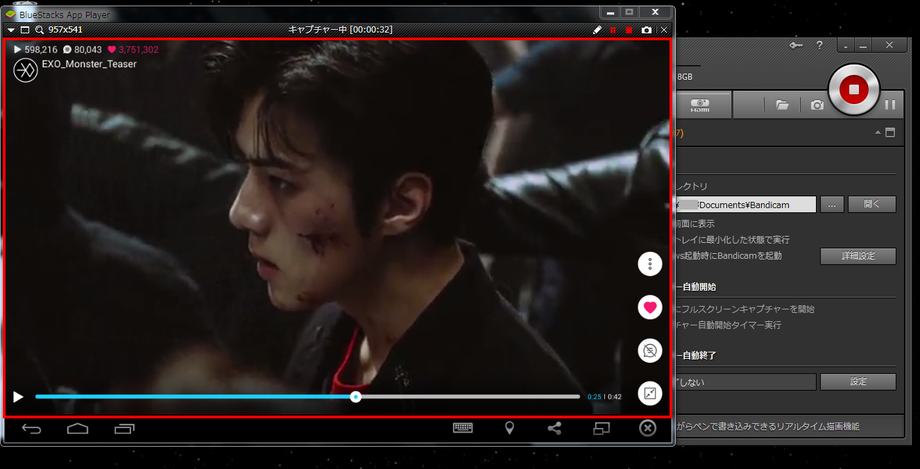Toggle the video fullscreen resize button
This screenshot has width=920, height=469.
650,393
